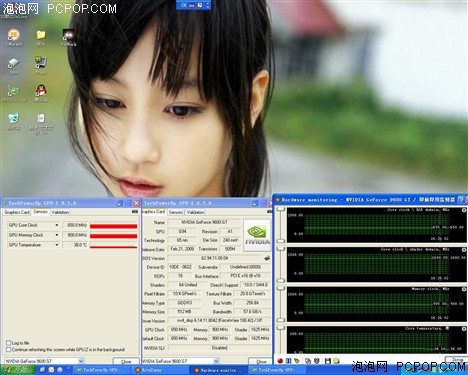Viewport: 468px width, 375px height.
Task: Click the BIOS save chip icon in GPU-Z
Action: coord(267,258)
